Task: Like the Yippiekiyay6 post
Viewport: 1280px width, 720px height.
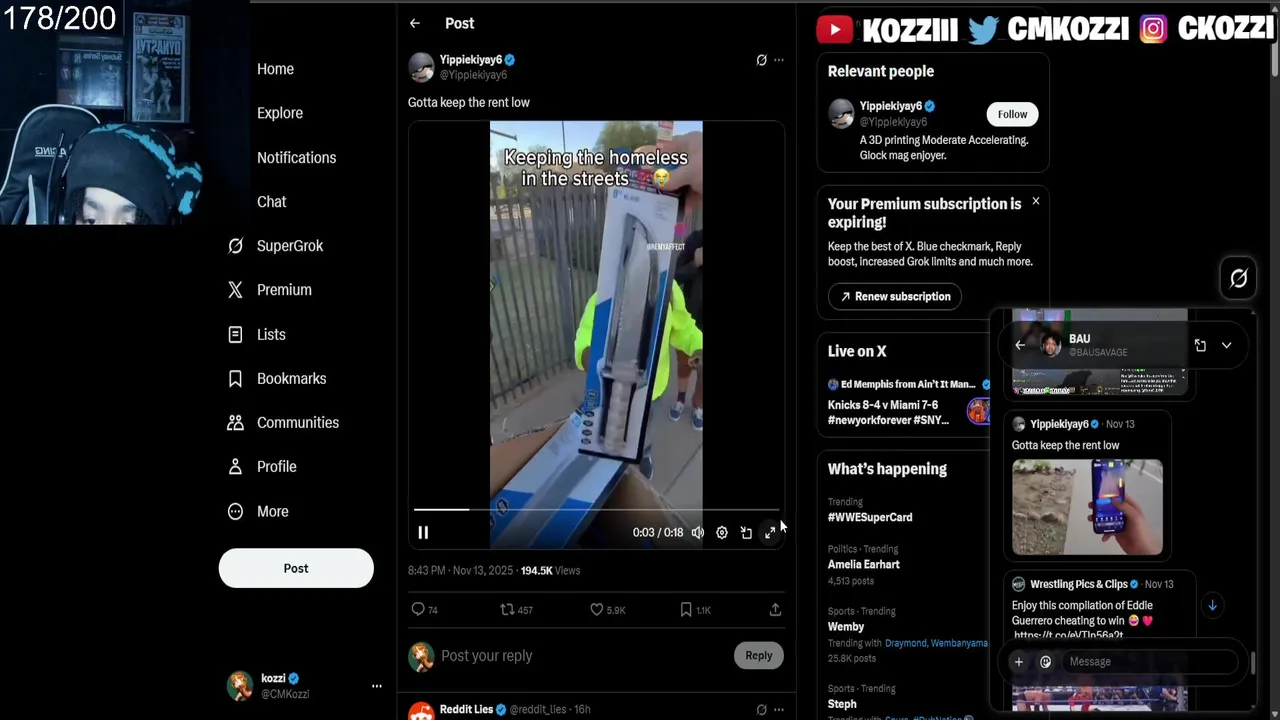Action: 608,610
